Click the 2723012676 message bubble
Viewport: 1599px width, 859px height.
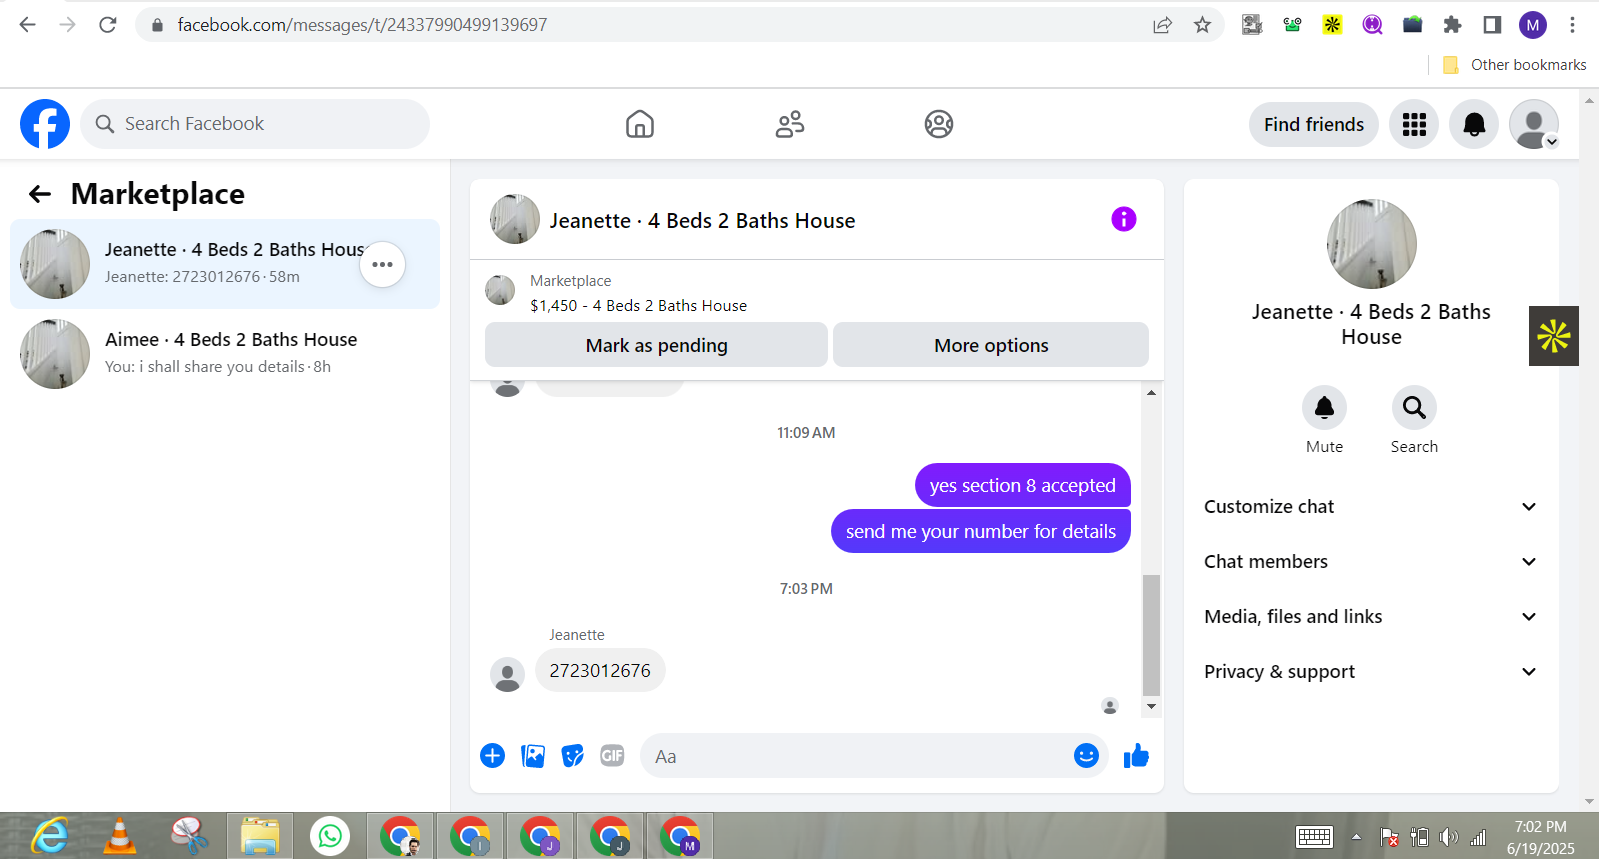coord(600,670)
